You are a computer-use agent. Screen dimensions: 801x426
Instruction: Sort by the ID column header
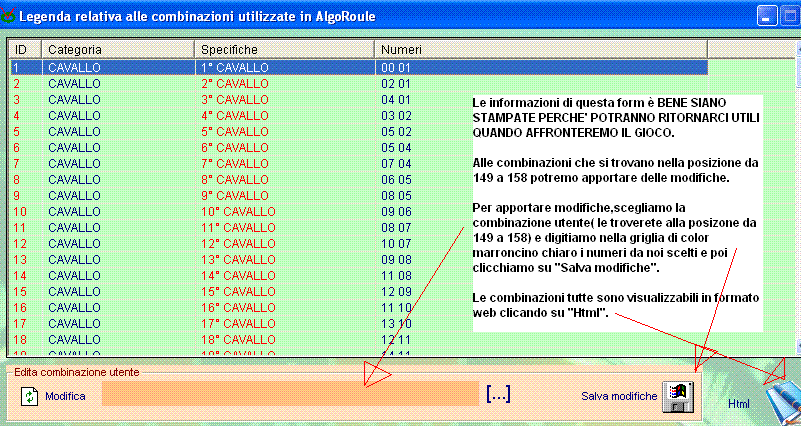(25, 49)
